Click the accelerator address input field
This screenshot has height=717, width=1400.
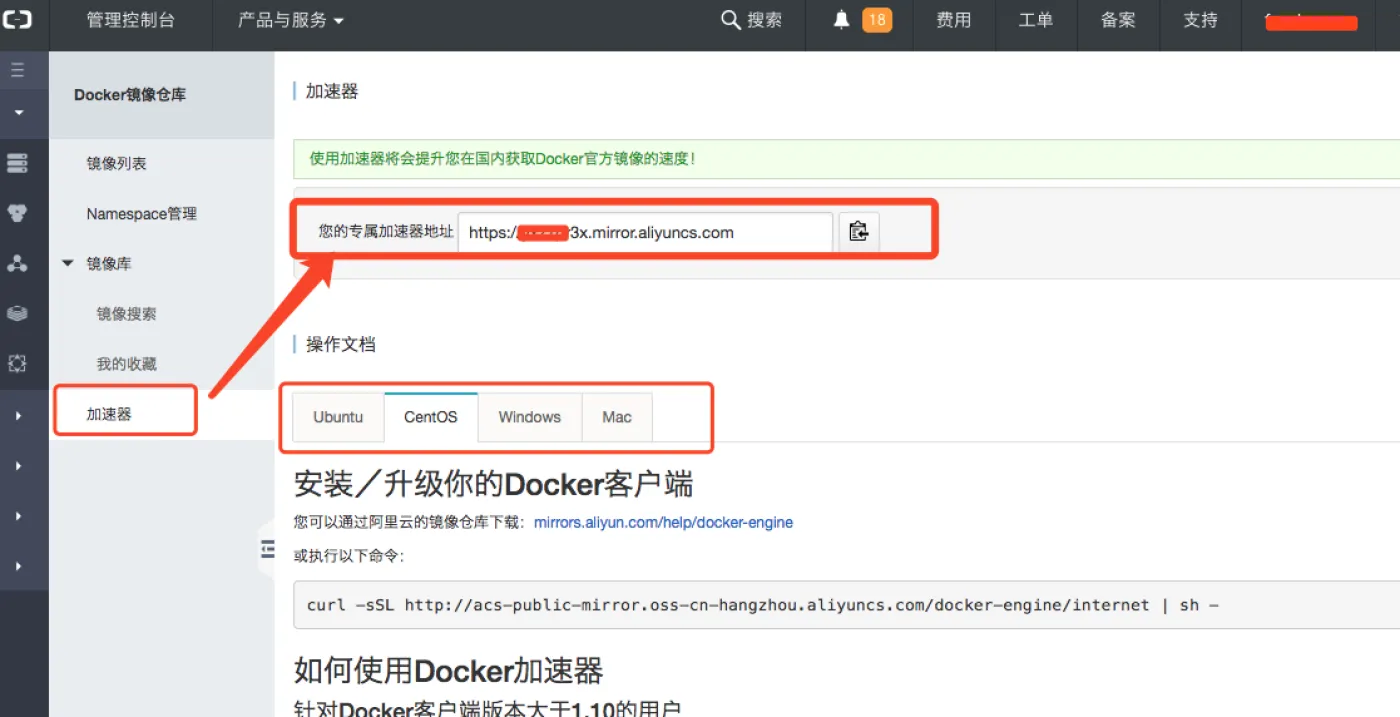pyautogui.click(x=645, y=232)
